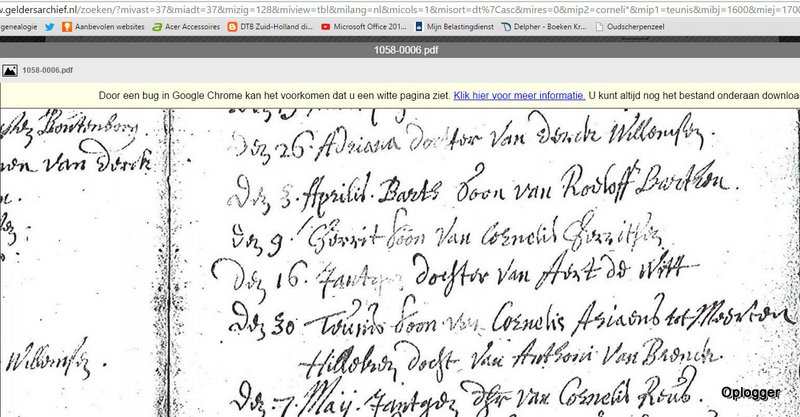Viewport: 800px width, 417px height.
Task: Open Aanbevolen websites bookmark
Action: coord(109,27)
